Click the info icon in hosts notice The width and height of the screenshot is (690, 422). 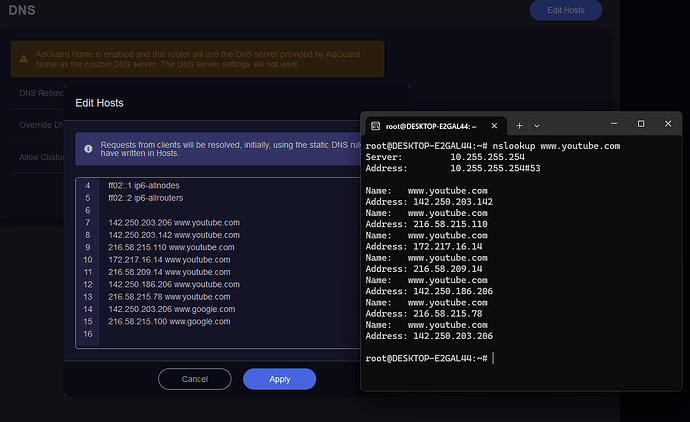[88, 149]
